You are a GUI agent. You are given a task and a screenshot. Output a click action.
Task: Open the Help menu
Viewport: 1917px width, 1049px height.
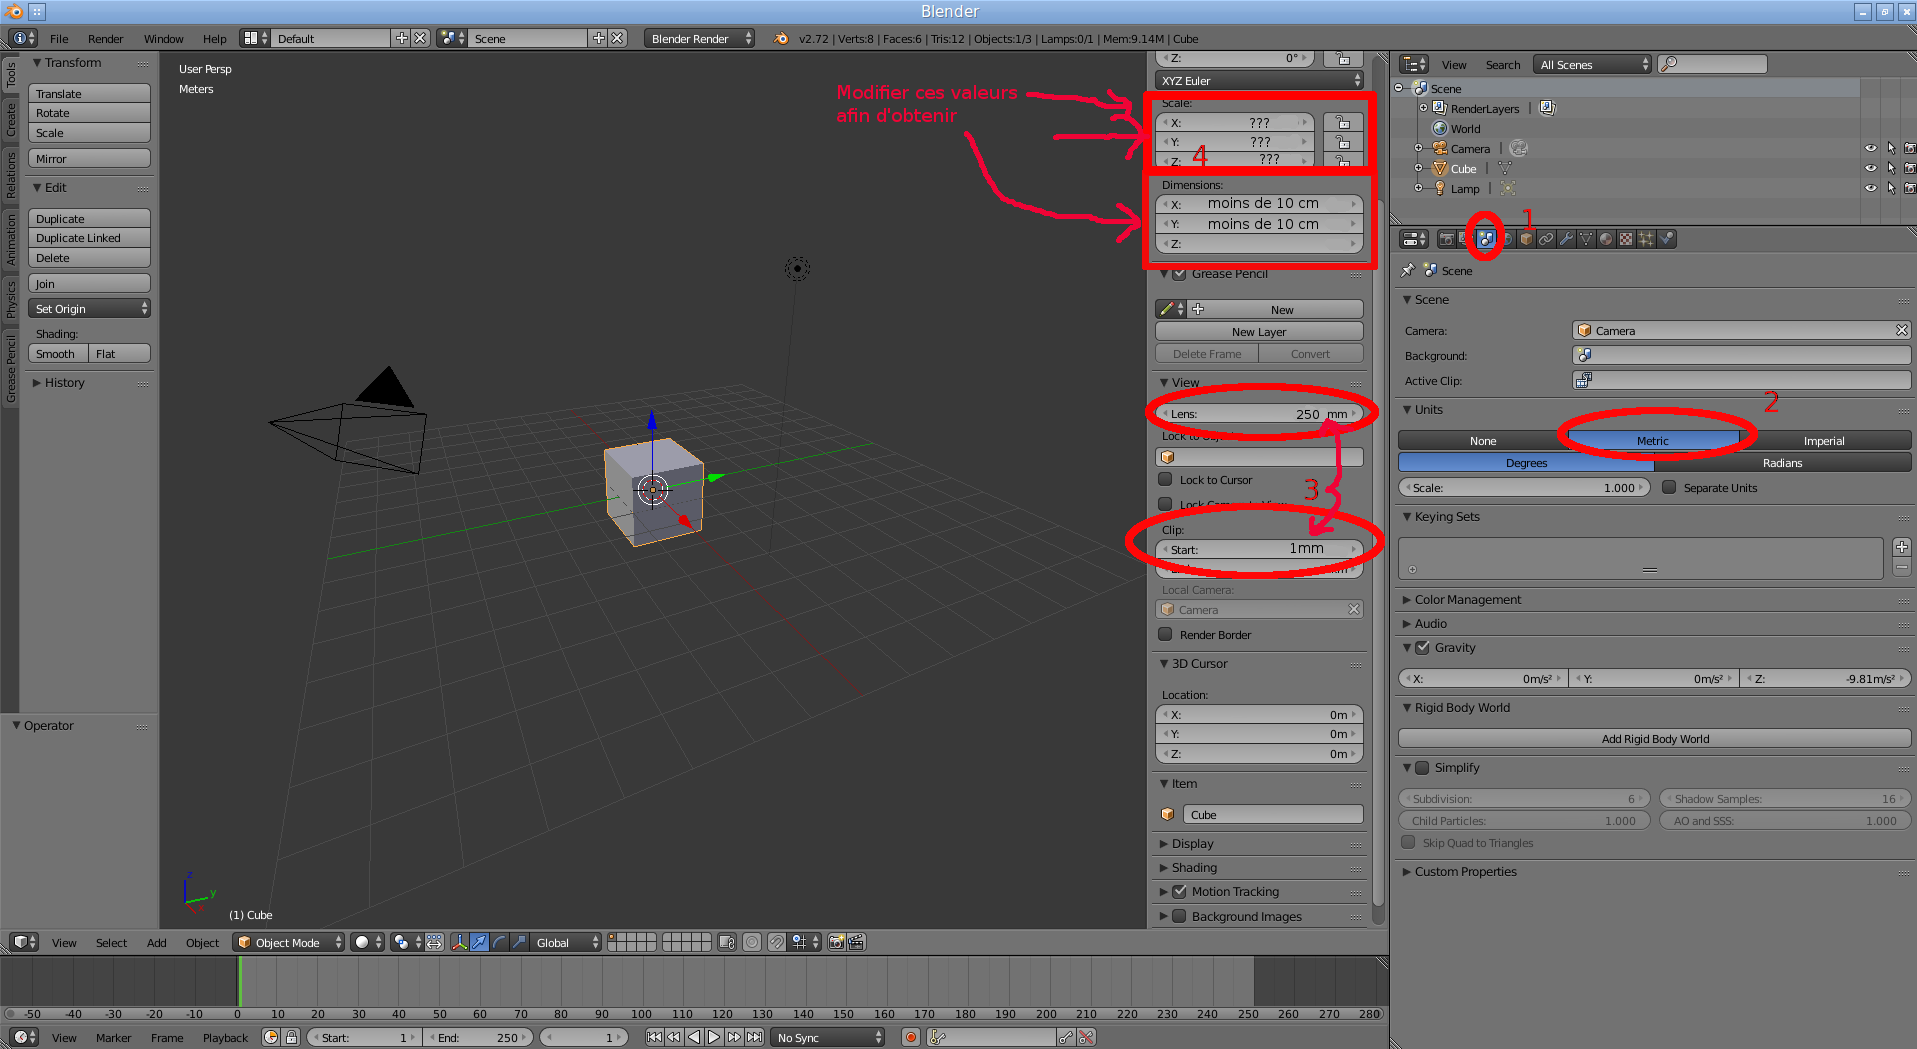coord(214,38)
